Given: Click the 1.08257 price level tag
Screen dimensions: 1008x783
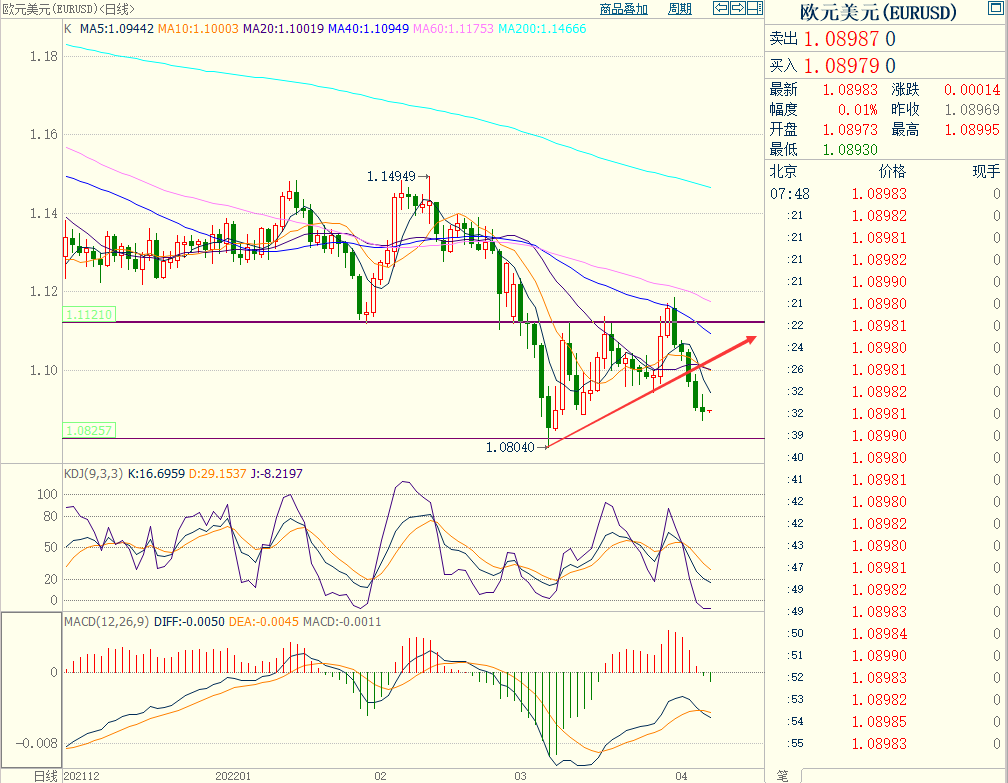Looking at the screenshot, I should click(x=89, y=430).
